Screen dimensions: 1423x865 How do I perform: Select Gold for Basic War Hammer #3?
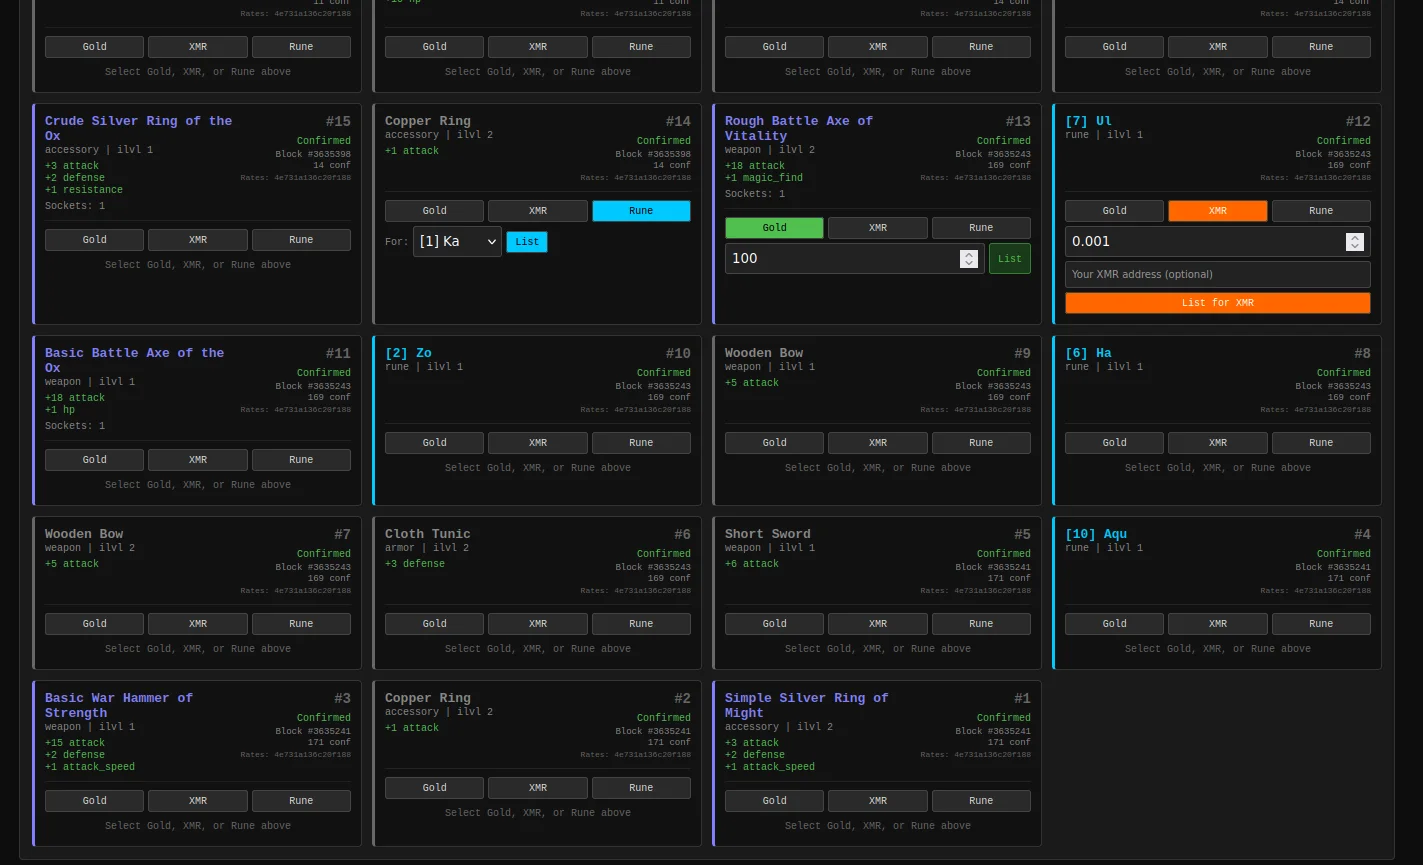tap(94, 801)
